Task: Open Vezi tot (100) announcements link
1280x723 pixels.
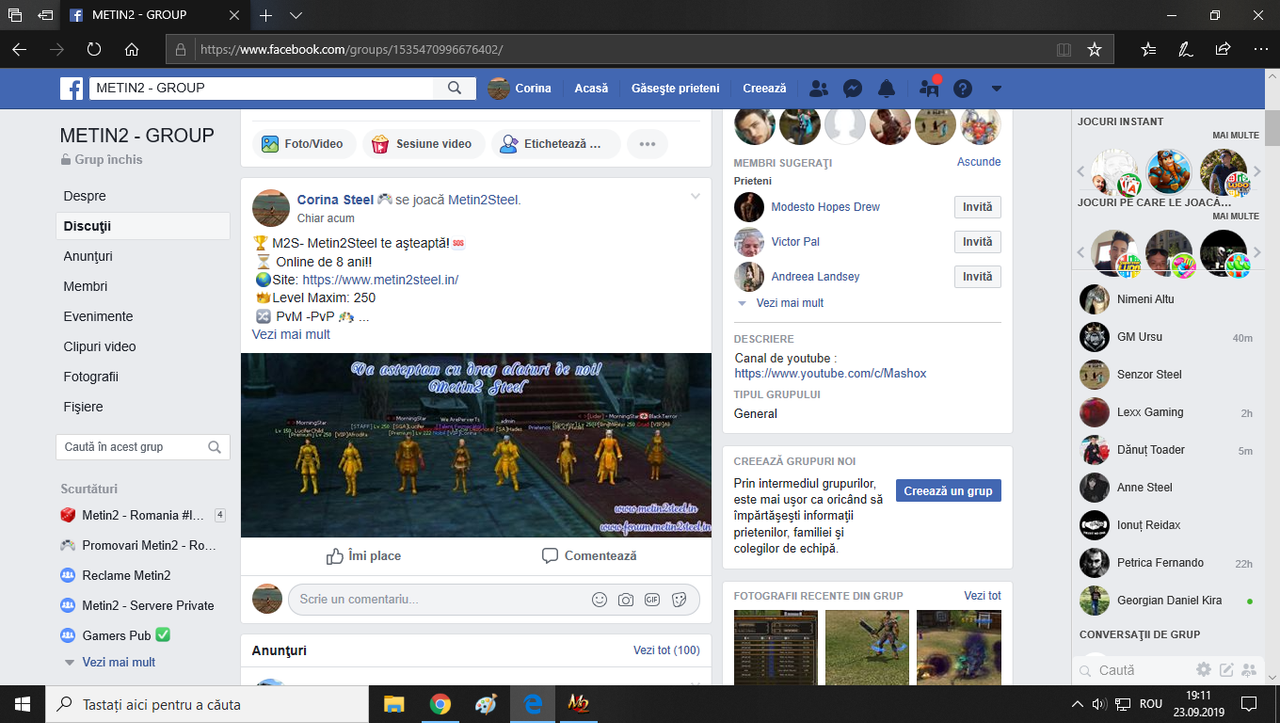Action: pos(666,650)
